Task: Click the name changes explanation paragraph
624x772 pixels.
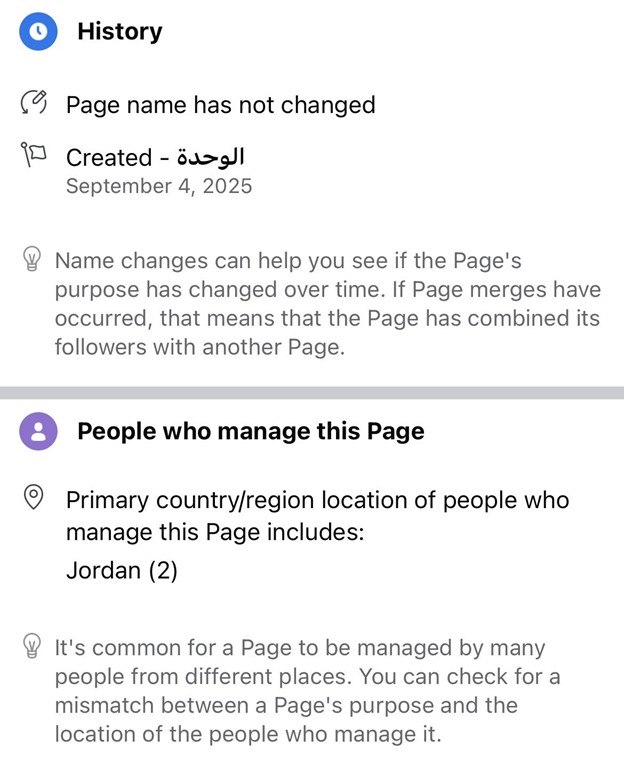Action: [x=327, y=304]
